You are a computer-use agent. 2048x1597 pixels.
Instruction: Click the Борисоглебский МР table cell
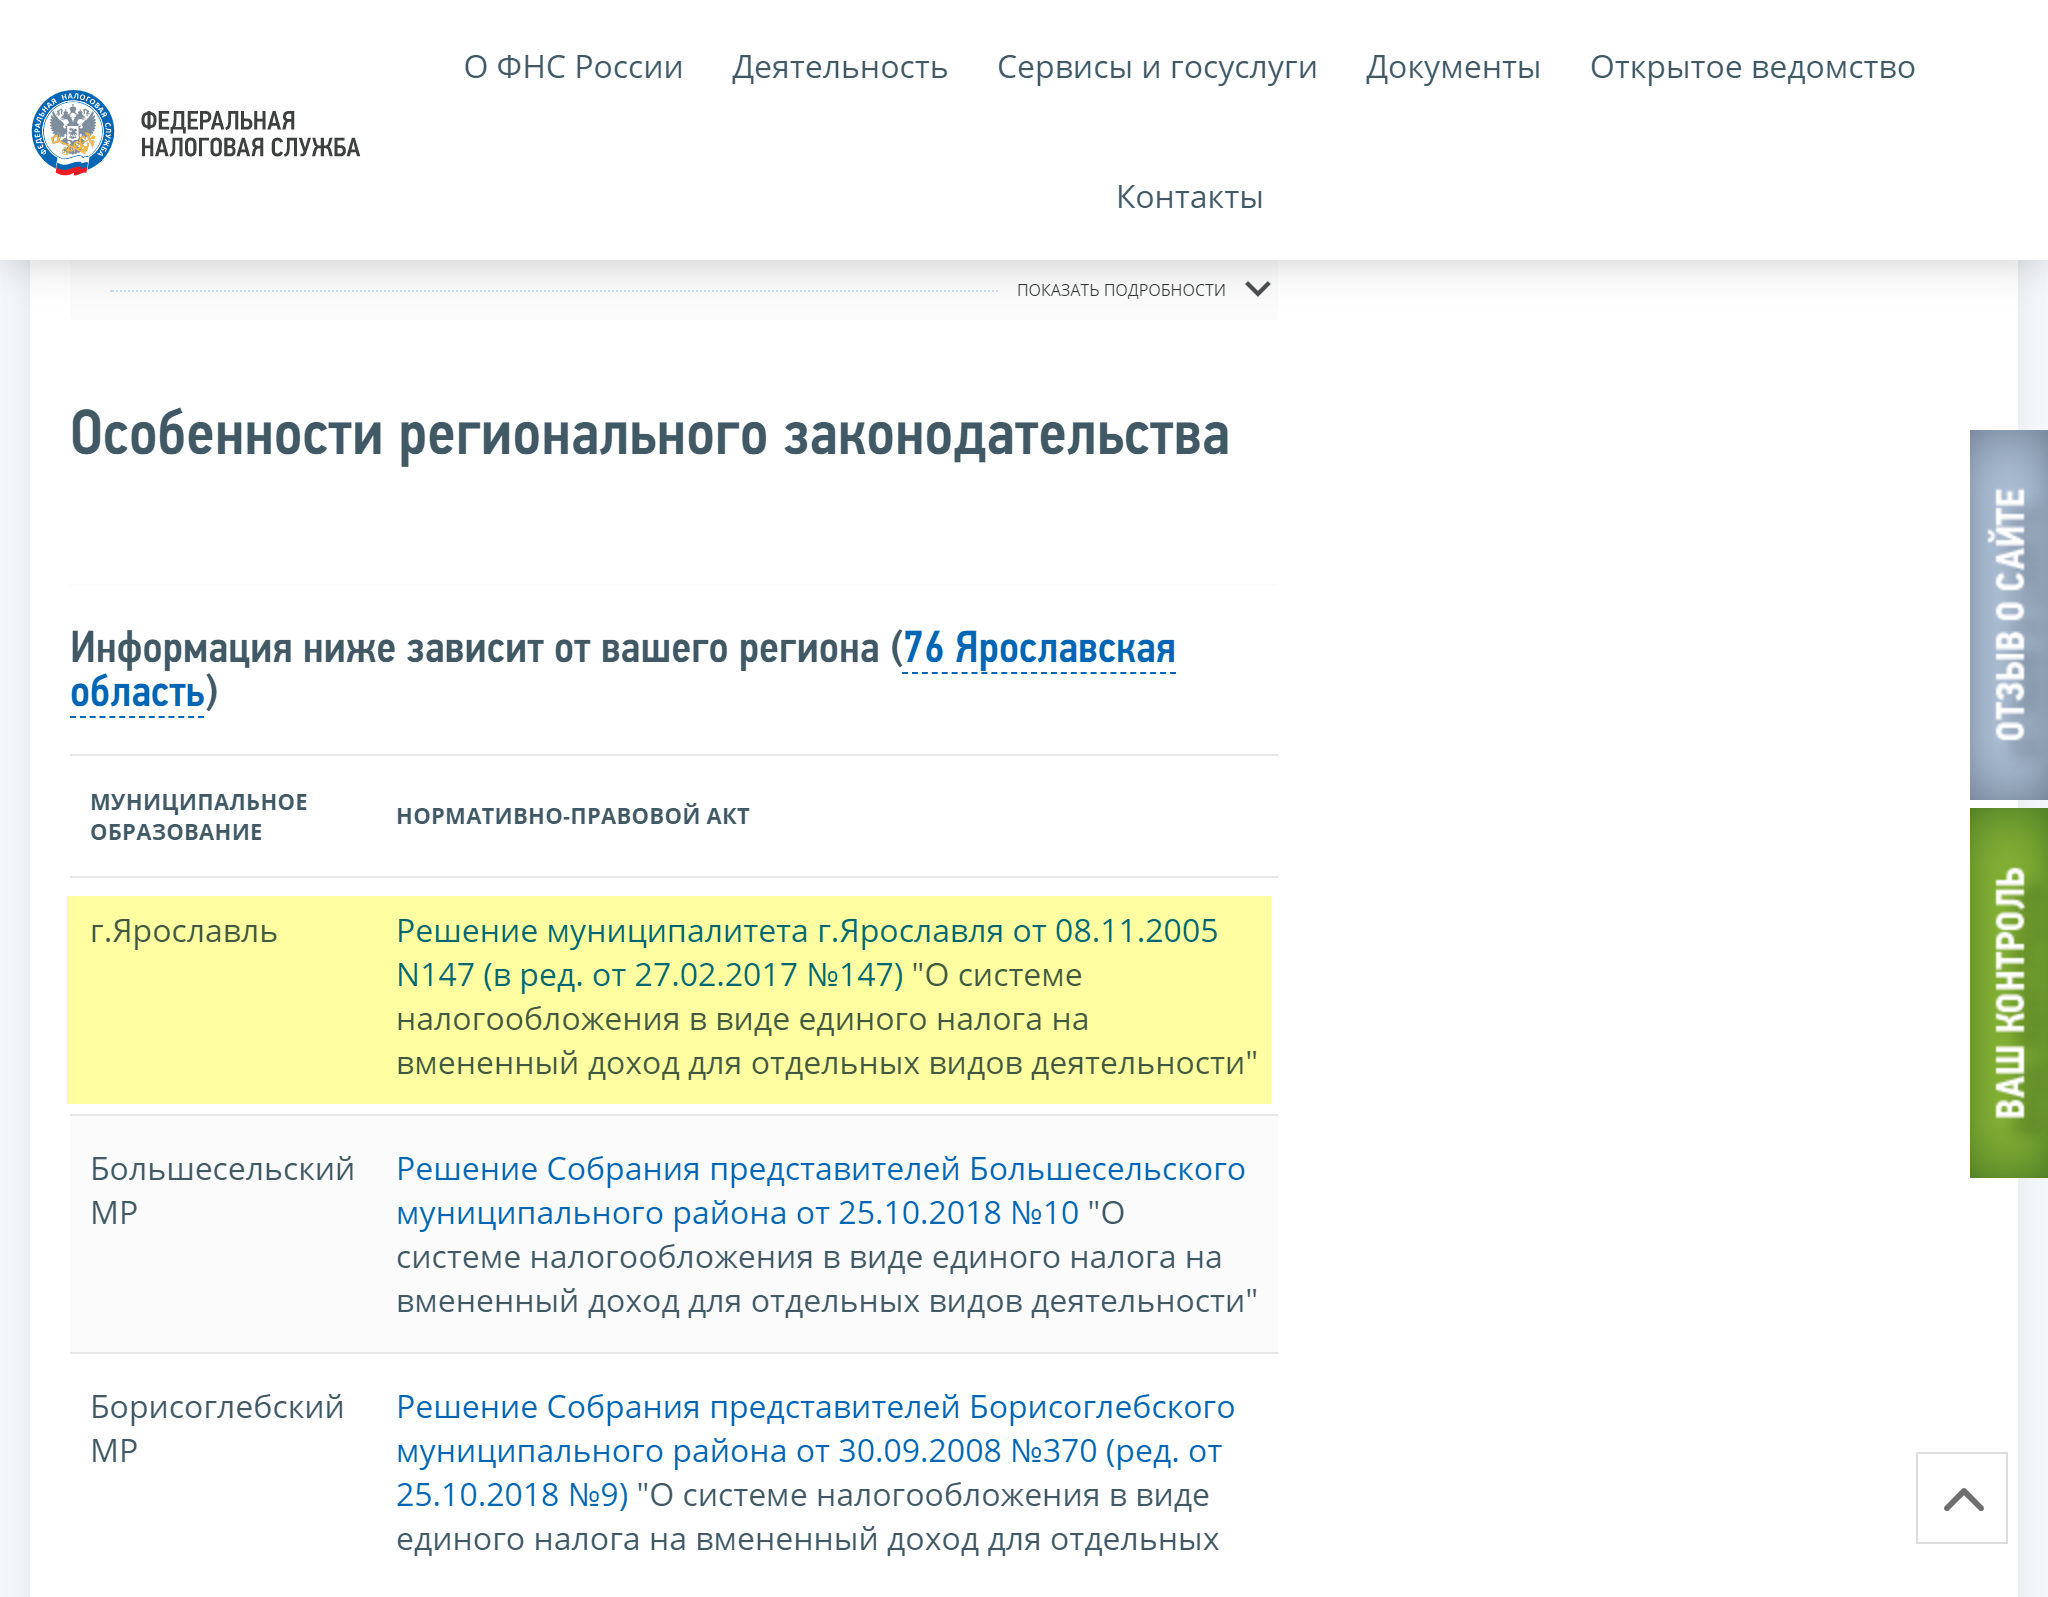(217, 1428)
